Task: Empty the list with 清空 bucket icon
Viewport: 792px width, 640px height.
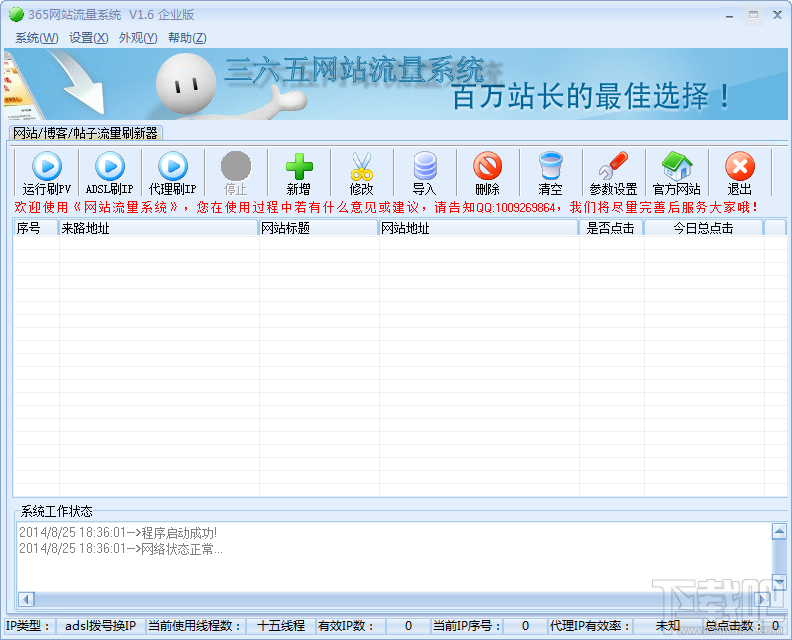Action: [x=551, y=166]
